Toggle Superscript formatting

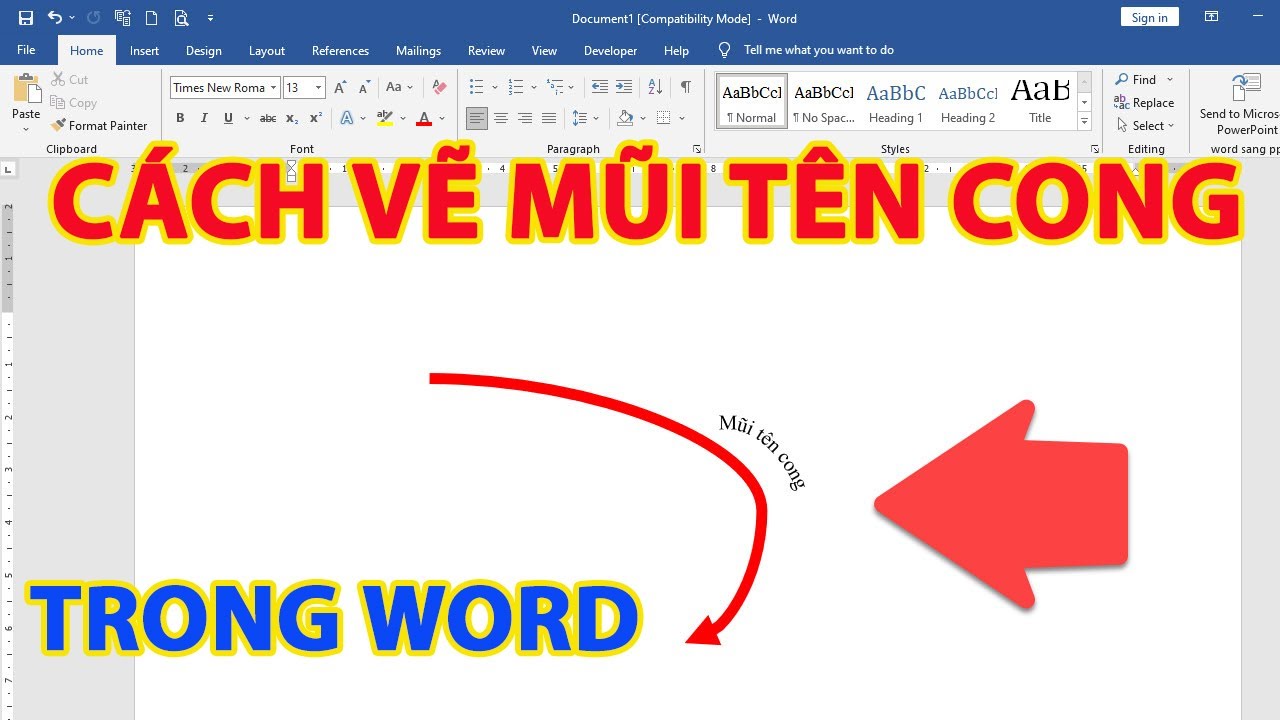coord(316,118)
